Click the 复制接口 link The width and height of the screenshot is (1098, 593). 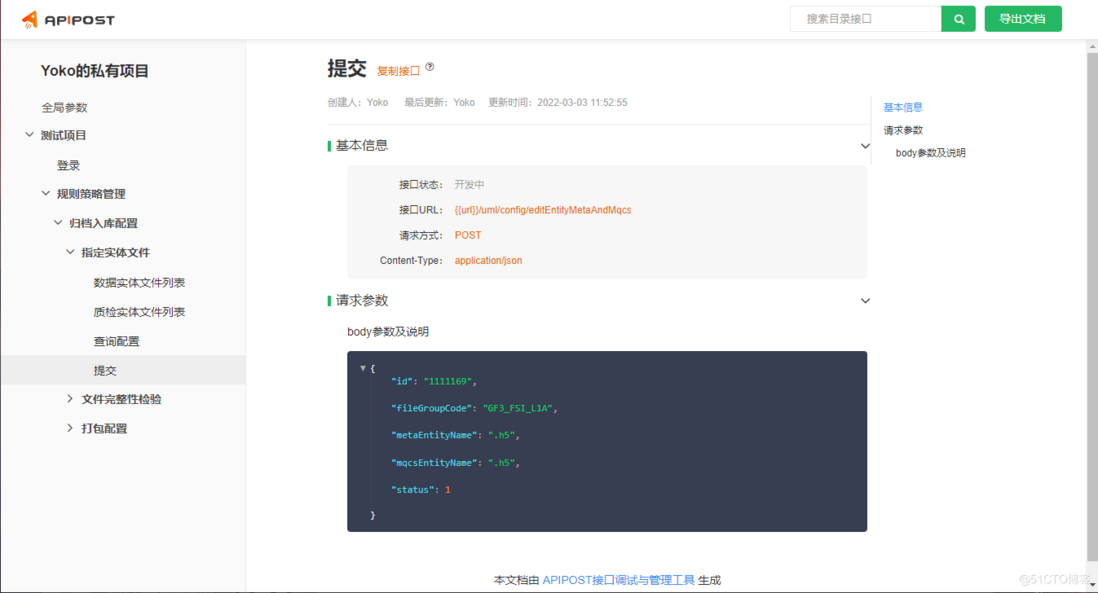click(x=398, y=71)
